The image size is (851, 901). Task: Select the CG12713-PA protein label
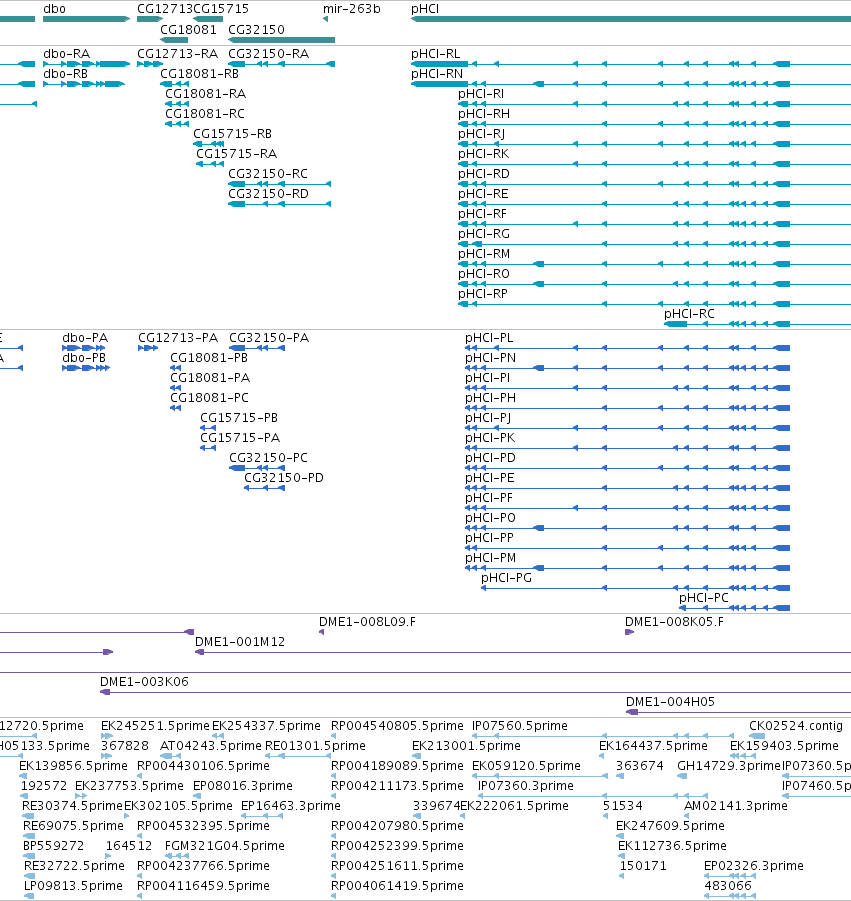[x=178, y=337]
